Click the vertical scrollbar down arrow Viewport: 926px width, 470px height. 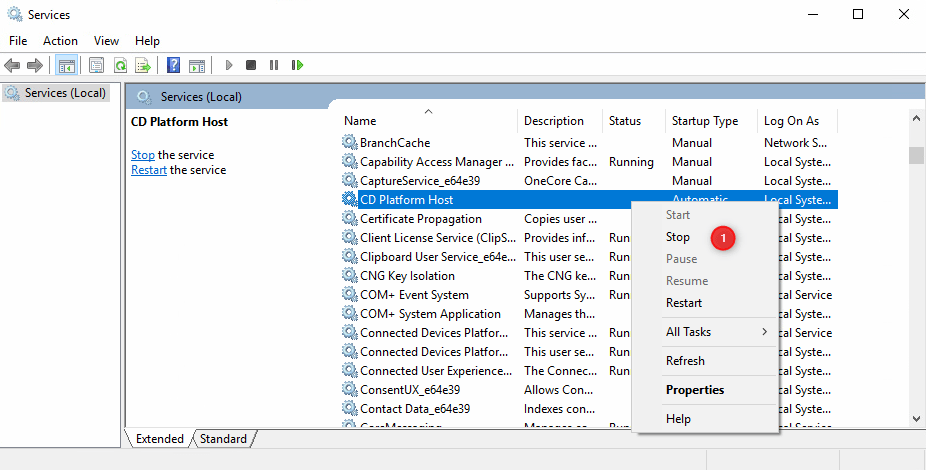pyautogui.click(x=916, y=420)
